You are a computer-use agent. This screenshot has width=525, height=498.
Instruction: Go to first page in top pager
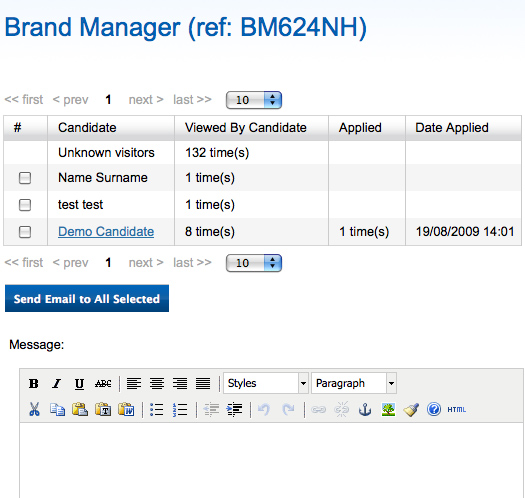click(x=24, y=100)
